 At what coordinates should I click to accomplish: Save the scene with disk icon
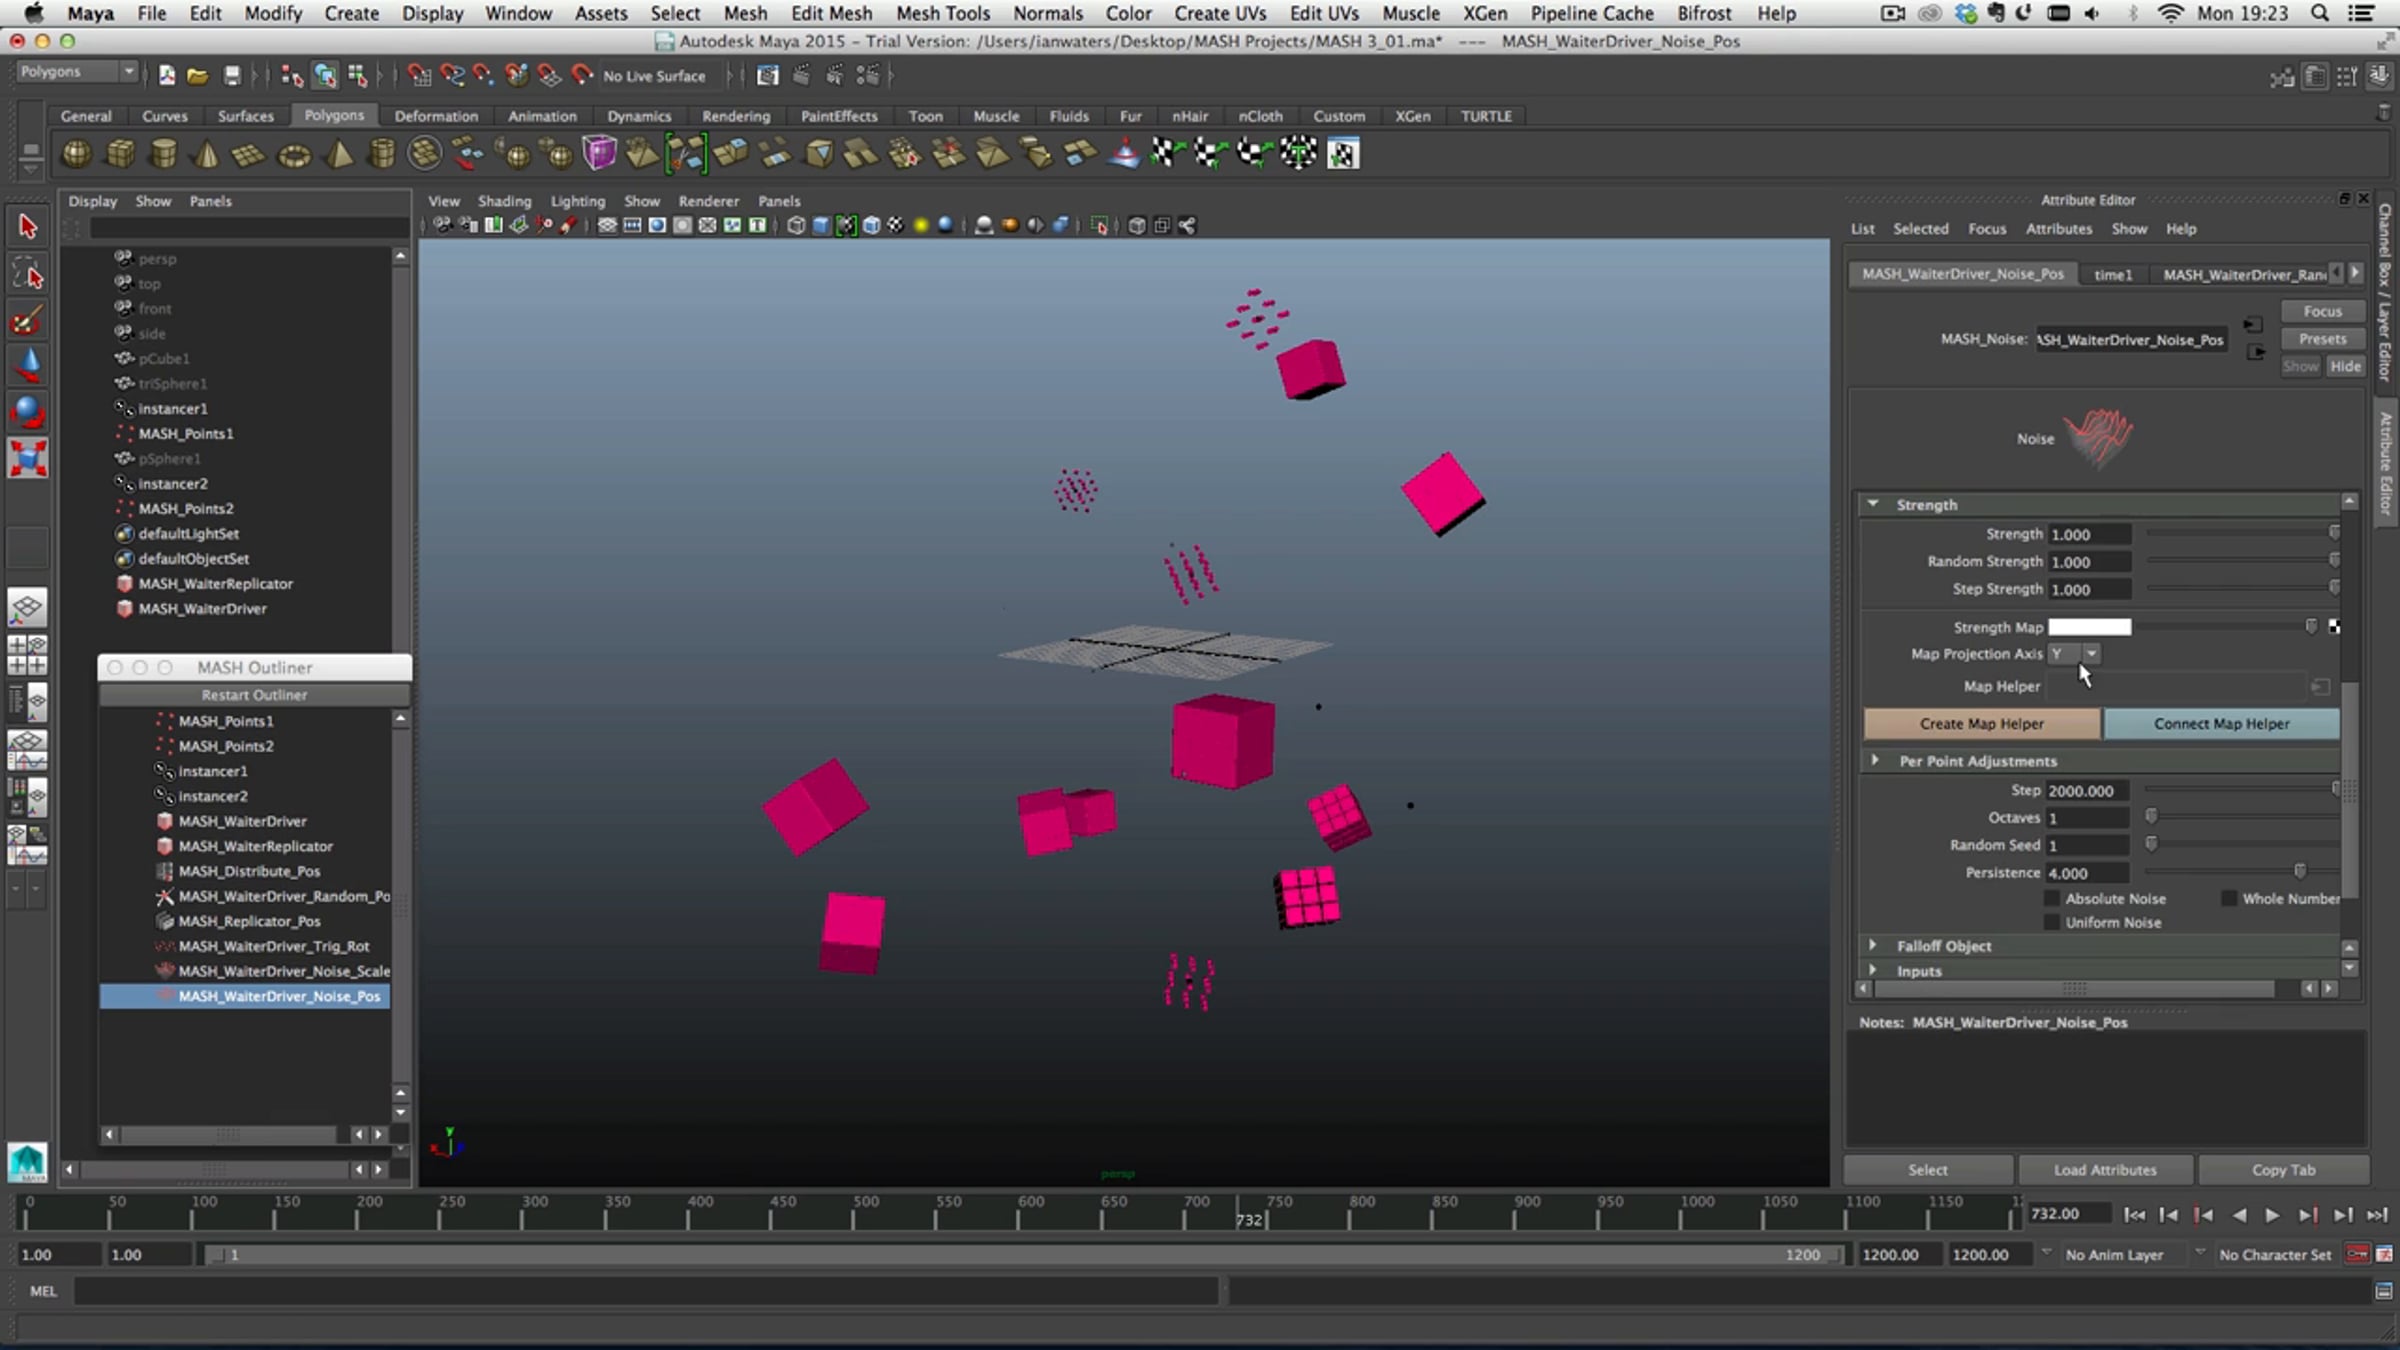coord(232,75)
